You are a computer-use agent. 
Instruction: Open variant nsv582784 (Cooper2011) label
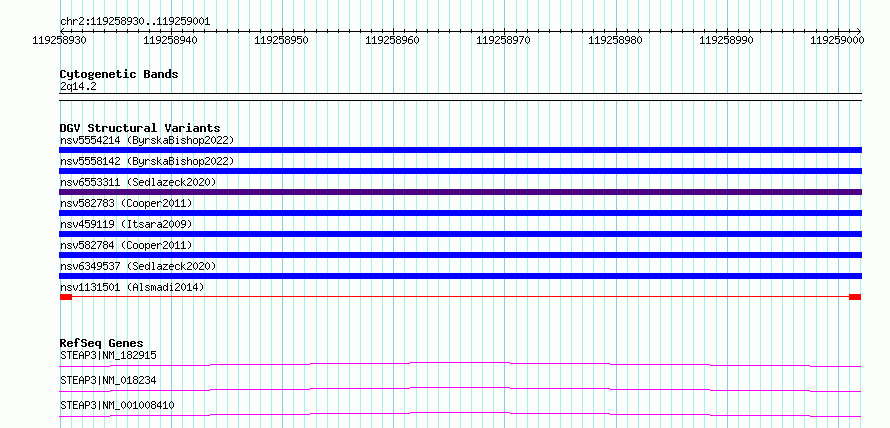(126, 245)
